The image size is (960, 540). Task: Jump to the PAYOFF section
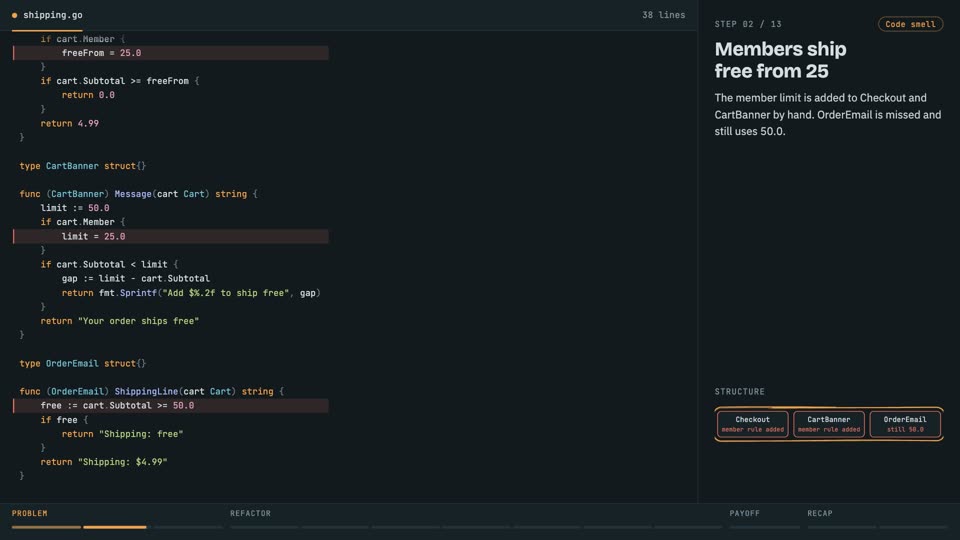pyautogui.click(x=744, y=513)
